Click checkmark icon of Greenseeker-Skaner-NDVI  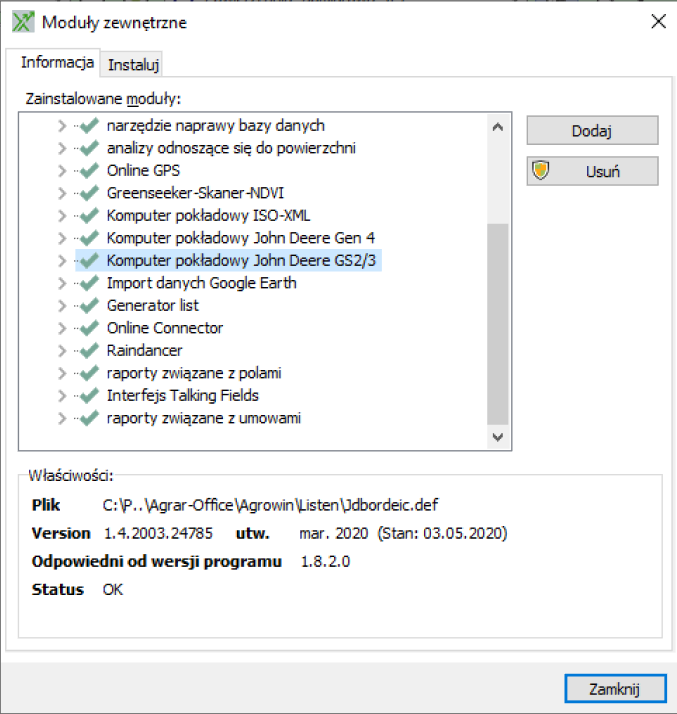(90, 193)
